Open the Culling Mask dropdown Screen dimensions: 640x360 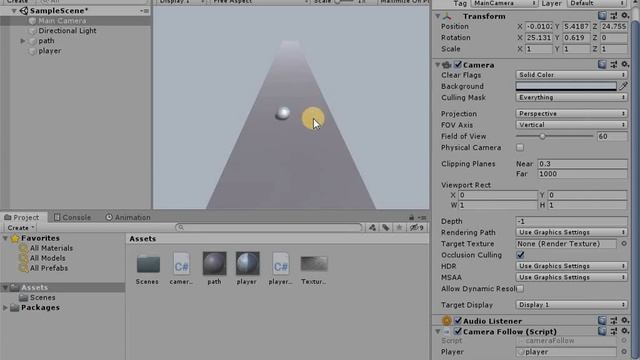click(571, 97)
